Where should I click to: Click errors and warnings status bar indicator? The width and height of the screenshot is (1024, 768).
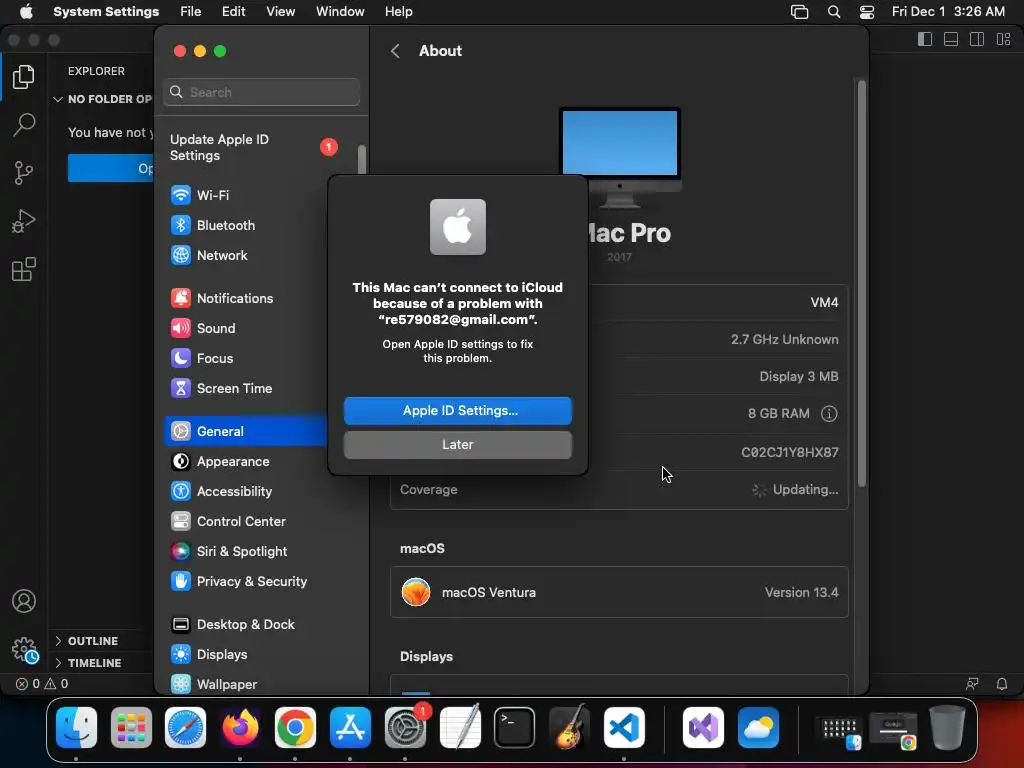tap(42, 684)
